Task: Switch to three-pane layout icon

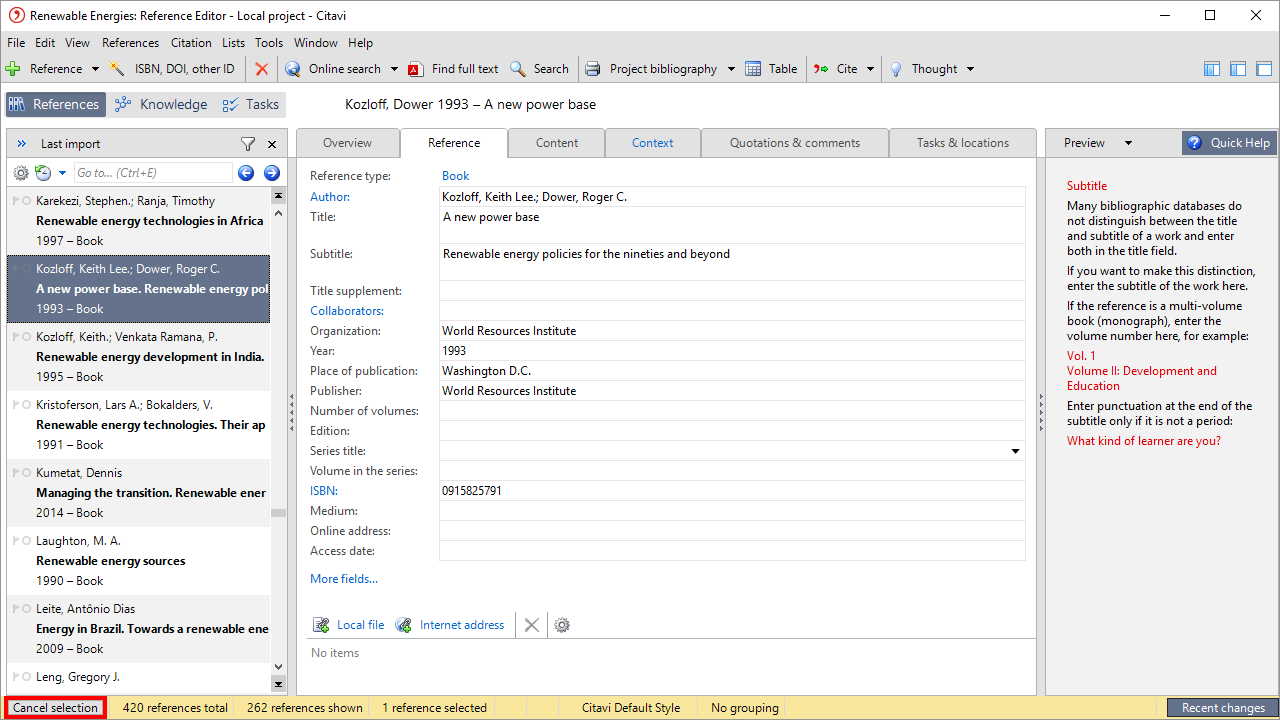Action: click(1212, 69)
